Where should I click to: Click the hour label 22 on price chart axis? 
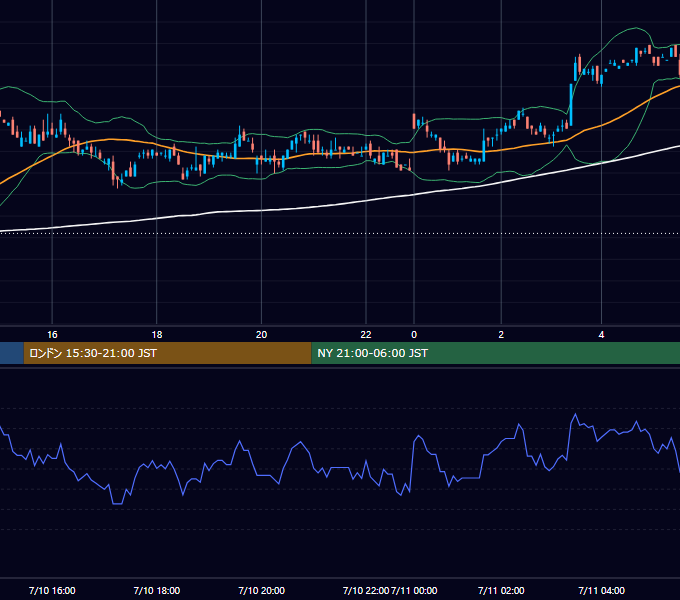[366, 335]
